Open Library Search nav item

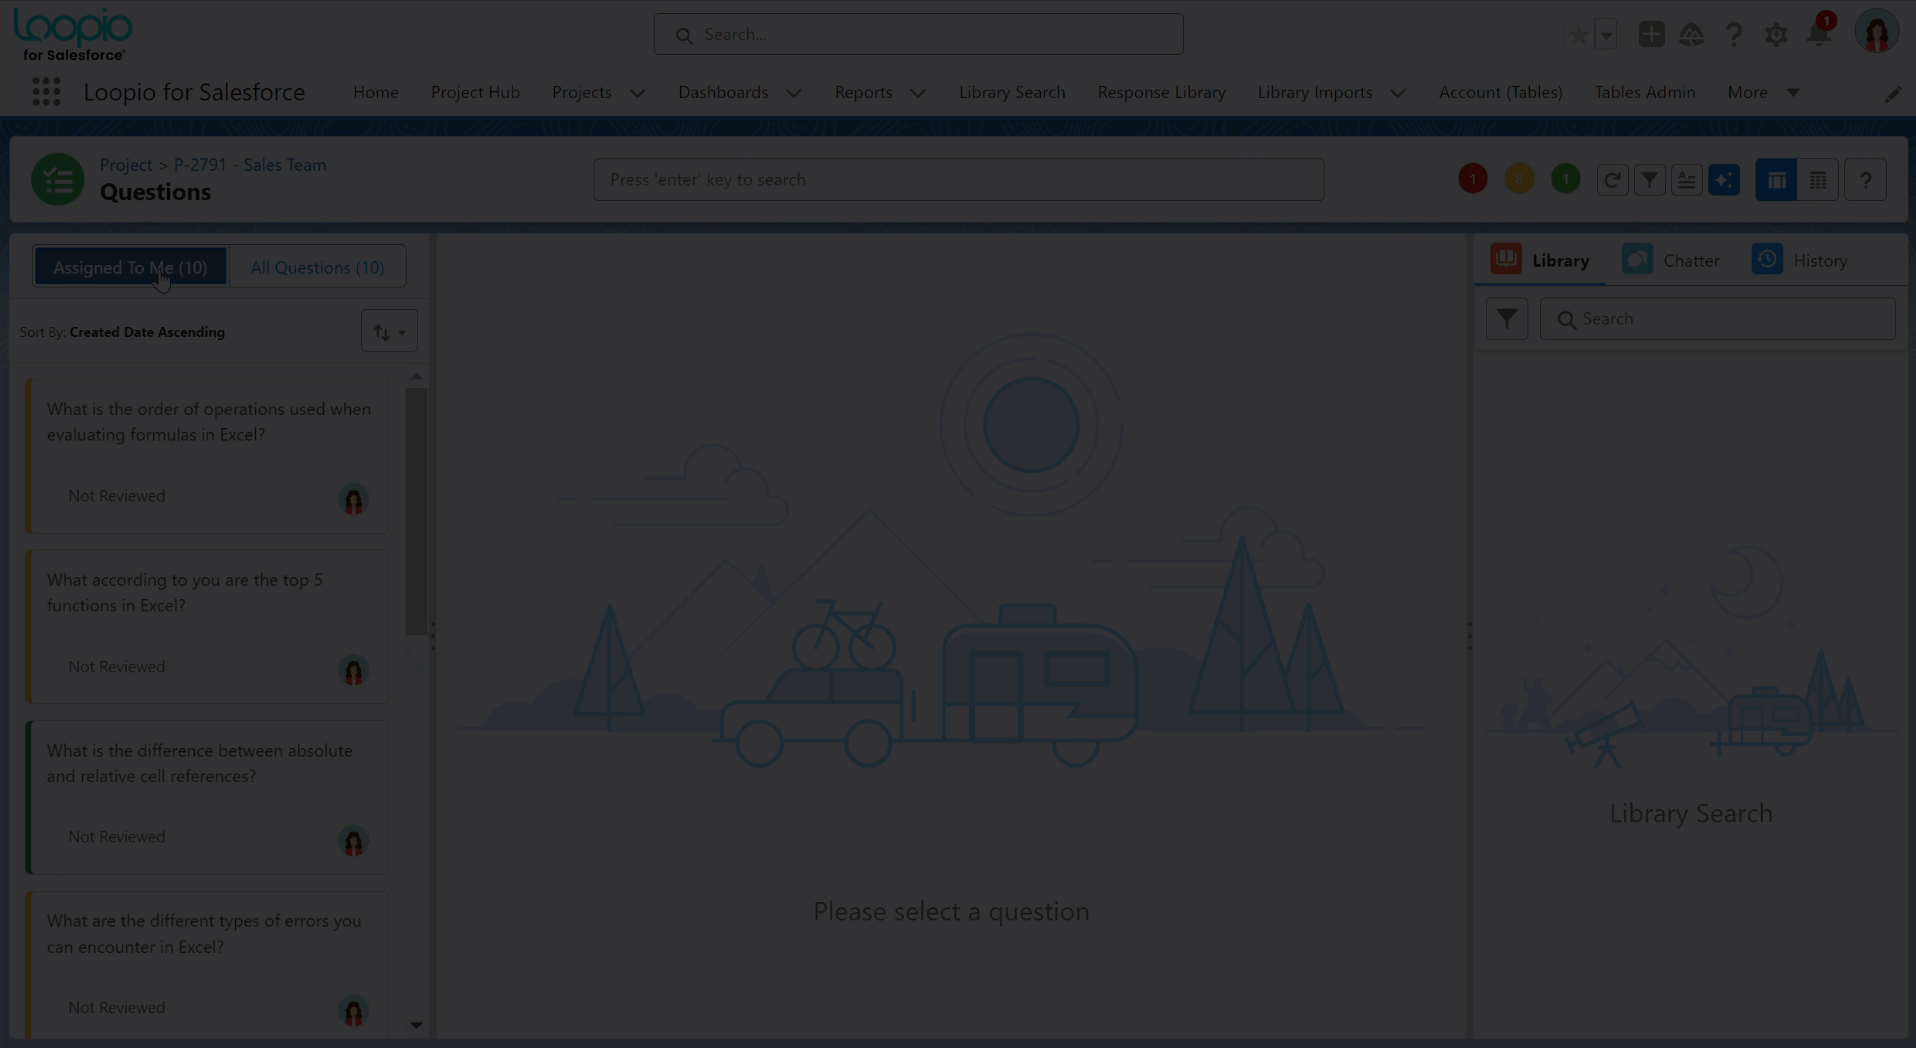(x=1012, y=92)
